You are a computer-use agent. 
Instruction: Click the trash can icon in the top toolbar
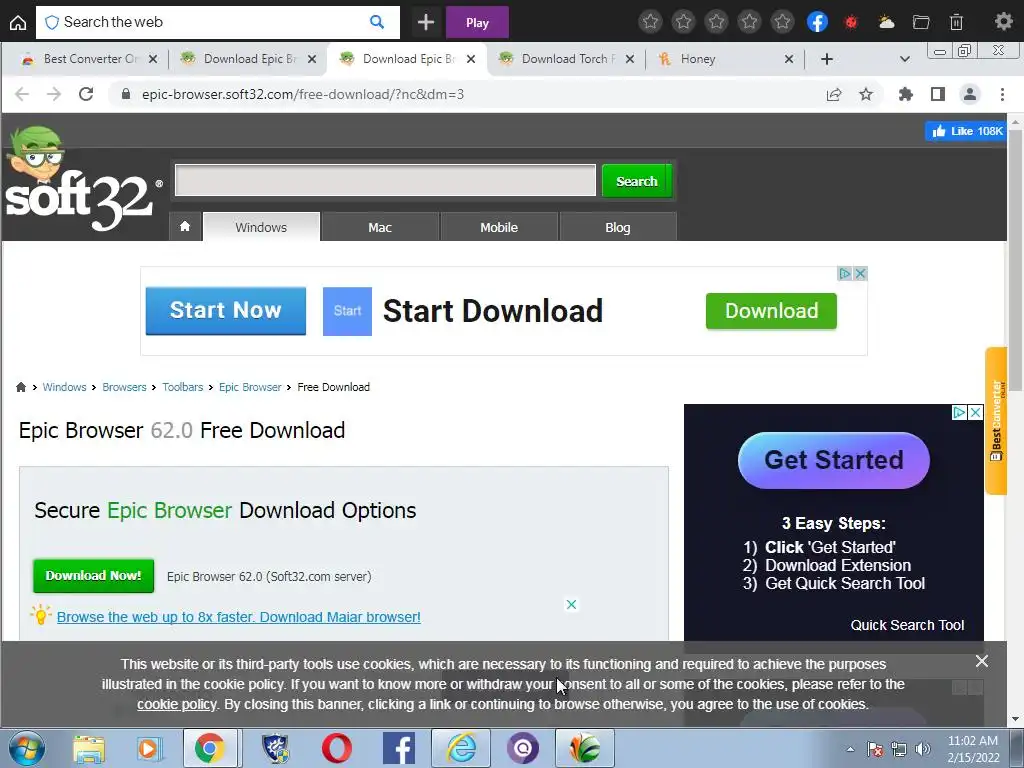[956, 23]
